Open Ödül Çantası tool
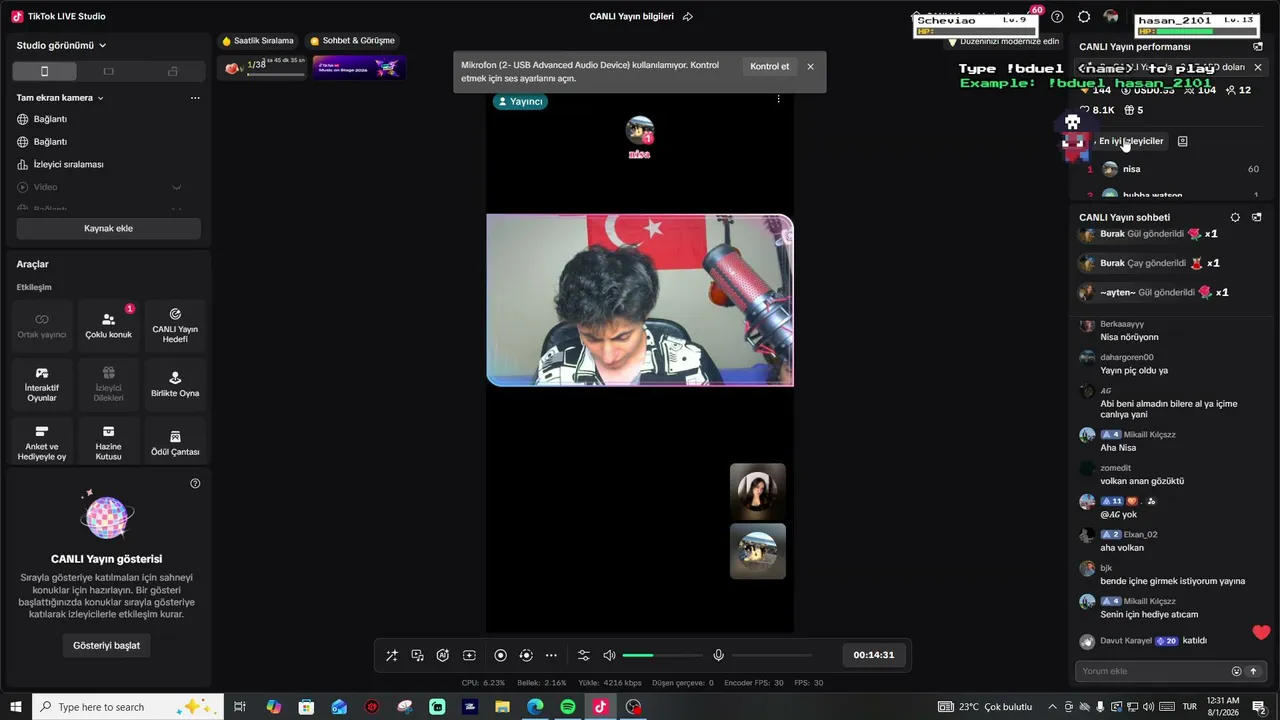 [x=175, y=442]
